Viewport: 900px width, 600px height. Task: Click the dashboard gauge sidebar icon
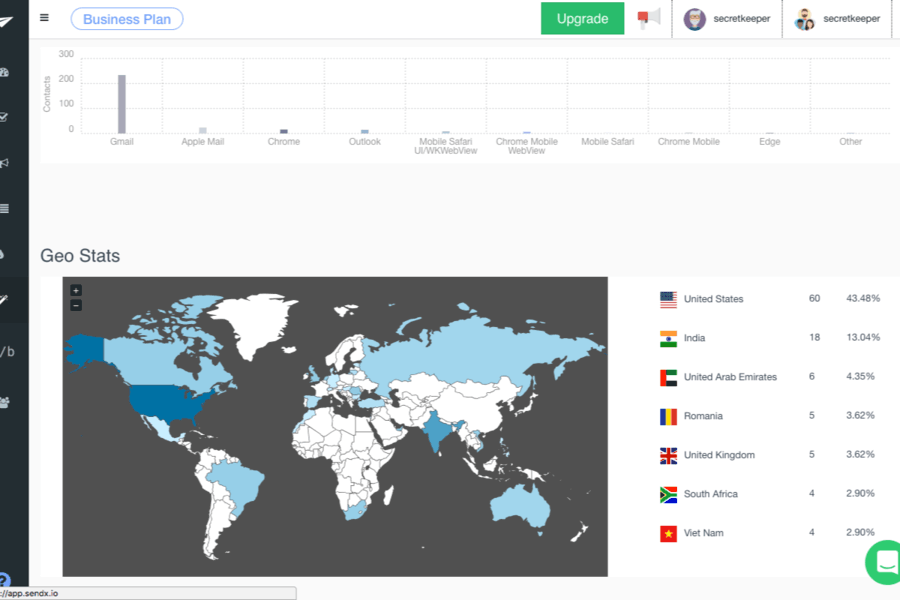click(x=4, y=72)
